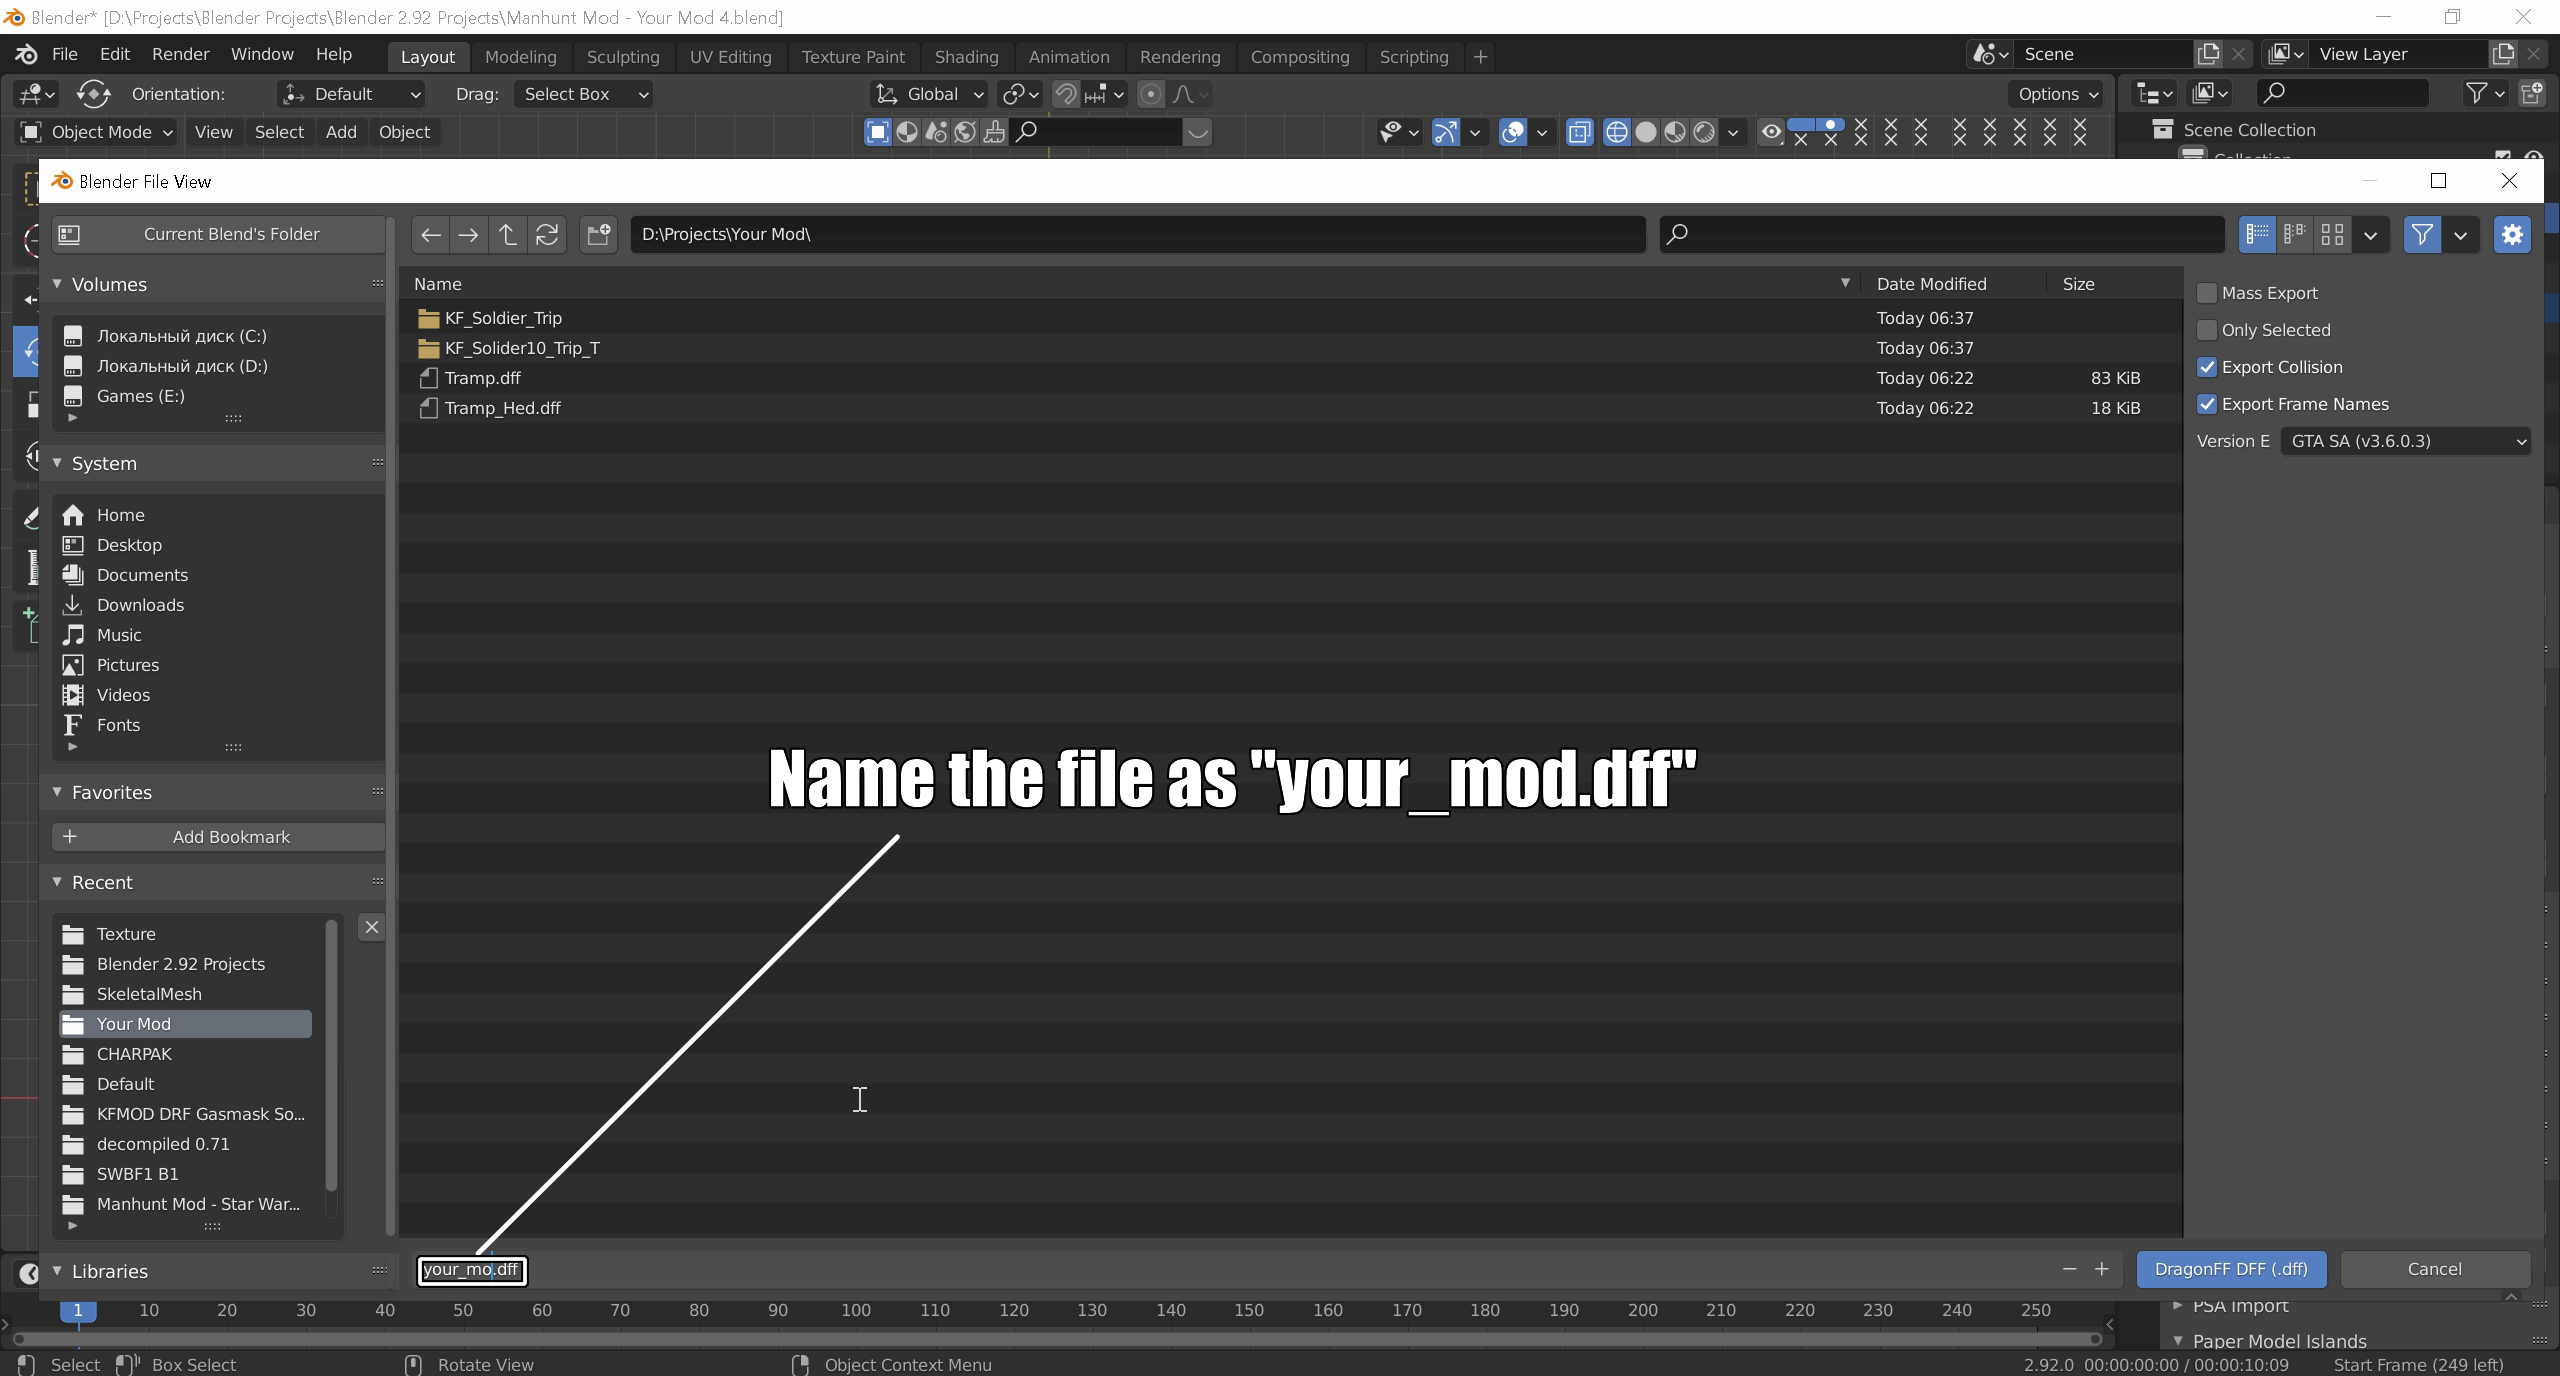
Task: Switch to thumbnail display mode icon
Action: click(2332, 235)
